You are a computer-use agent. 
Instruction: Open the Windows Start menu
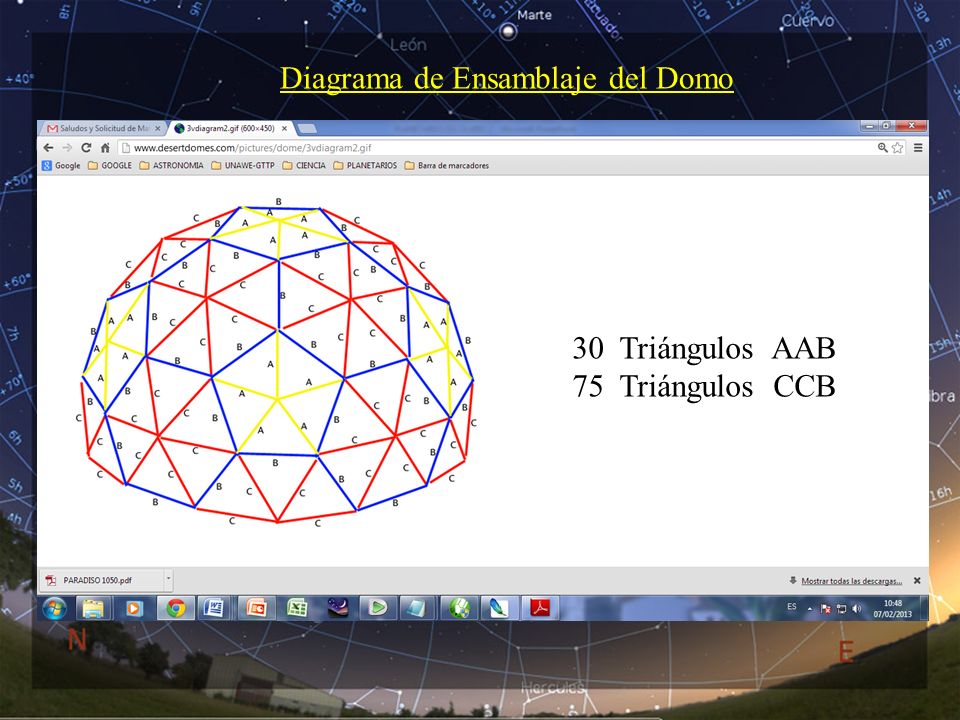click(x=54, y=608)
